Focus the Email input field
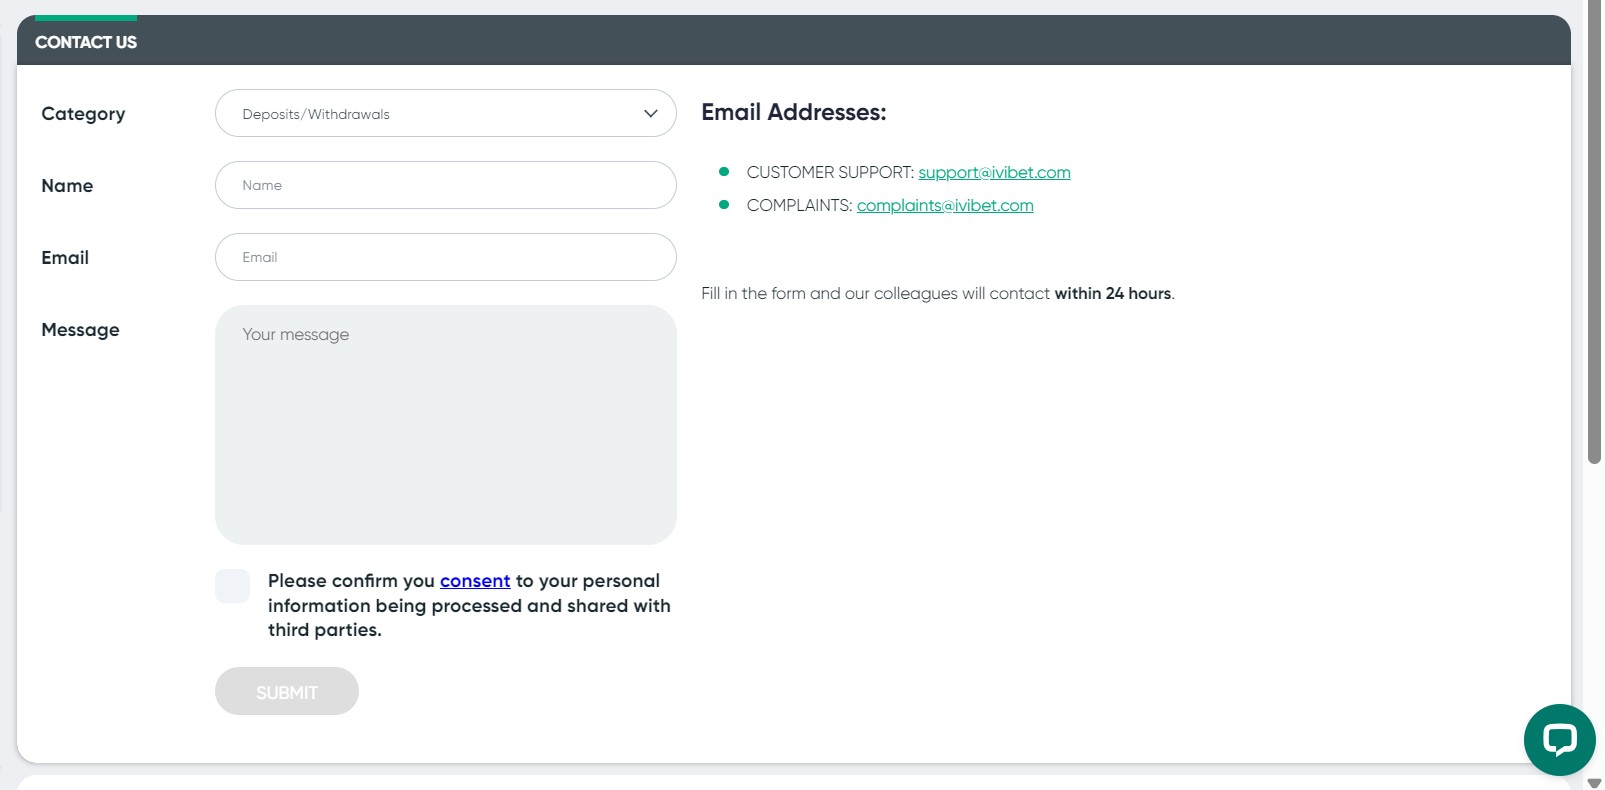 (x=446, y=257)
